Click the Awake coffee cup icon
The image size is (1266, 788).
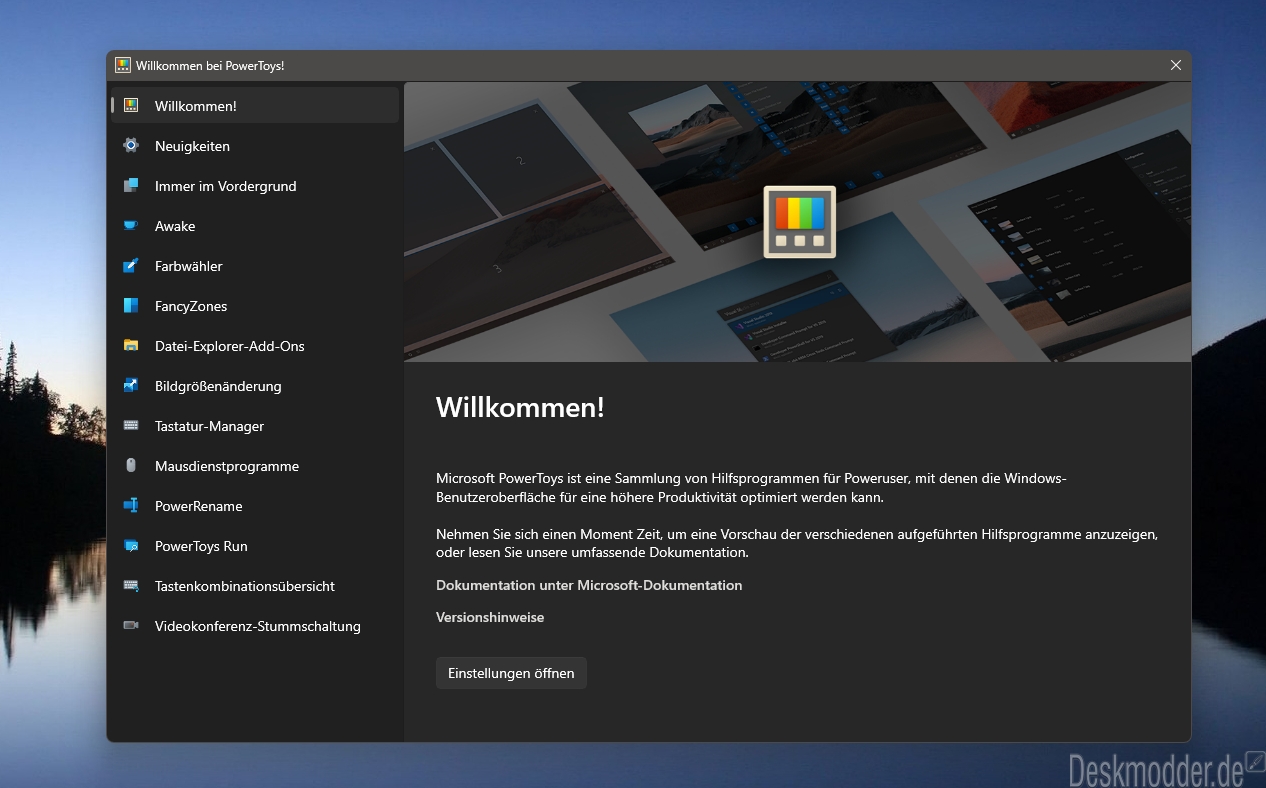tap(131, 225)
